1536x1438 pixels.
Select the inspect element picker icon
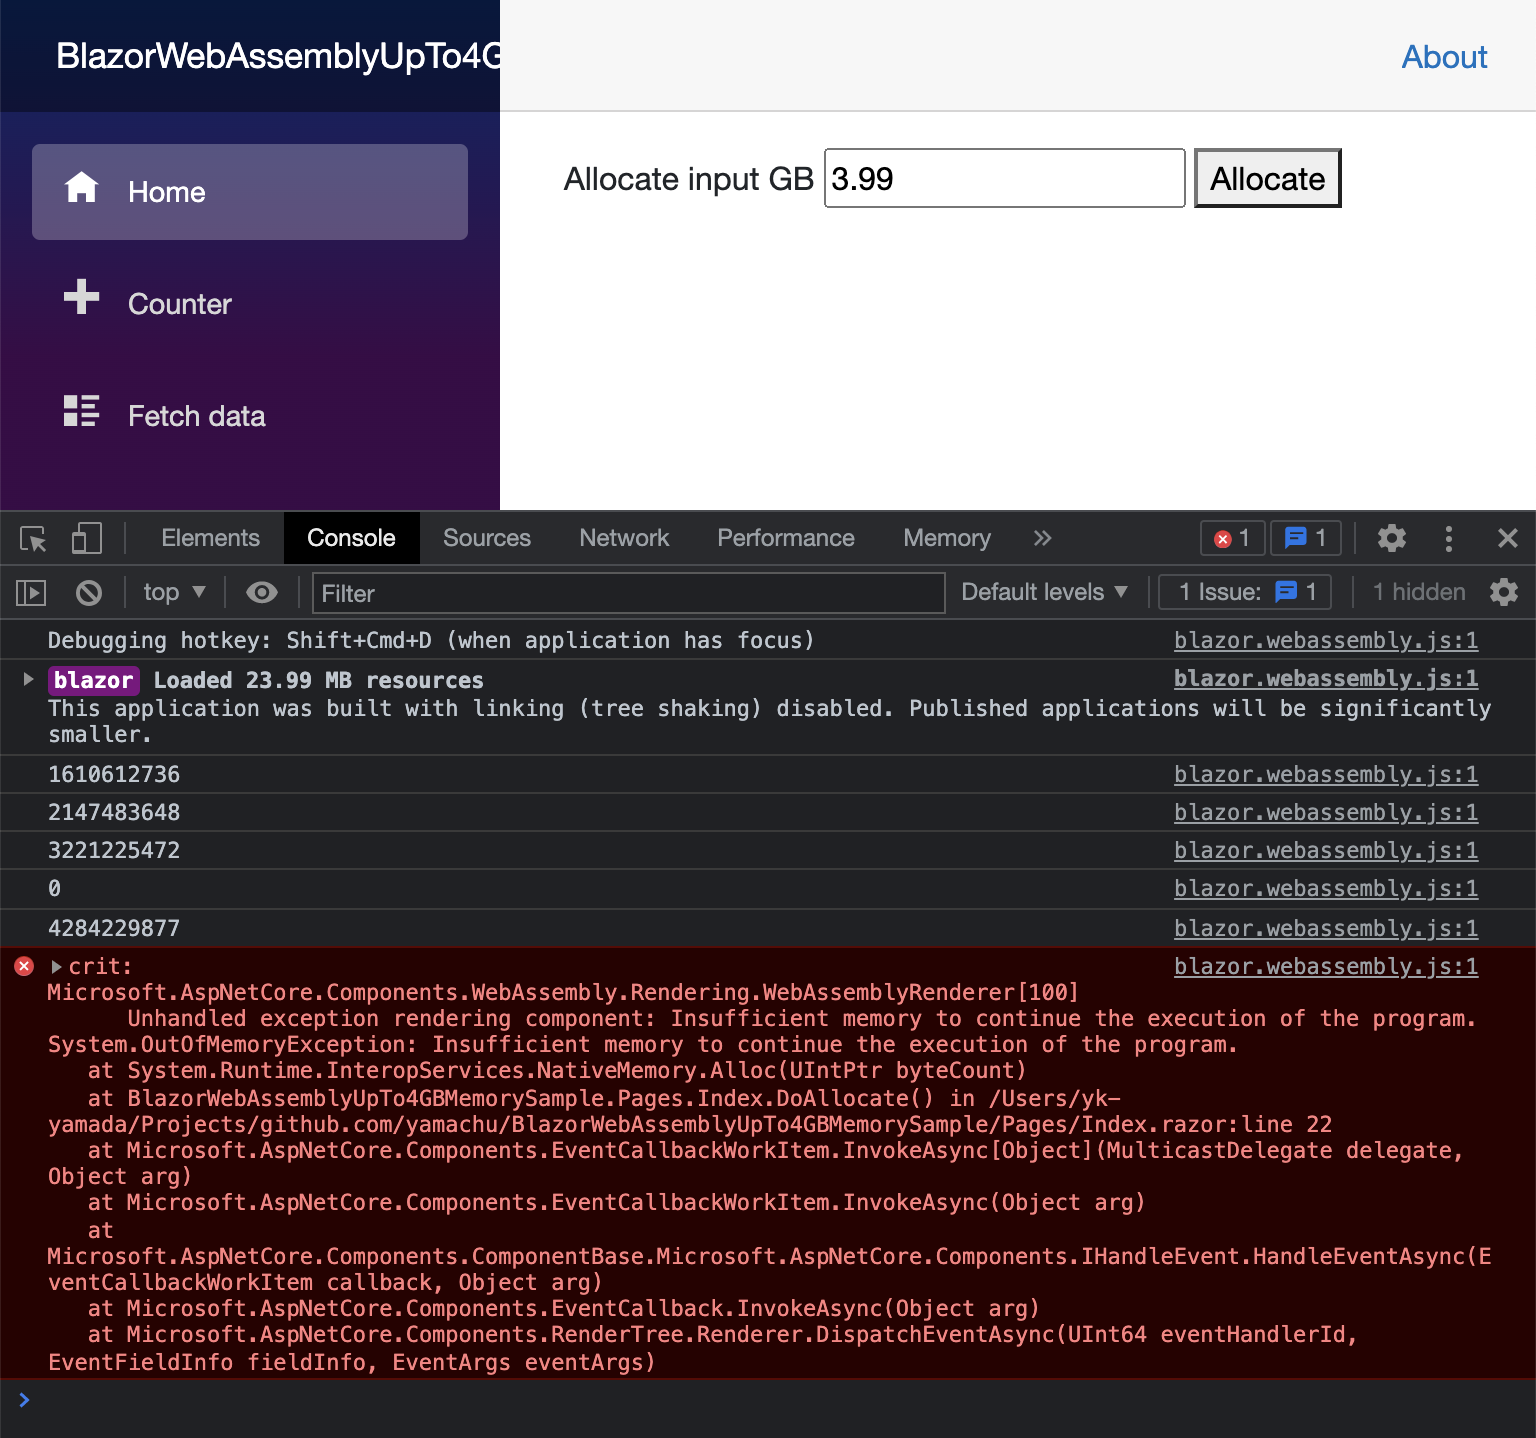click(x=33, y=539)
